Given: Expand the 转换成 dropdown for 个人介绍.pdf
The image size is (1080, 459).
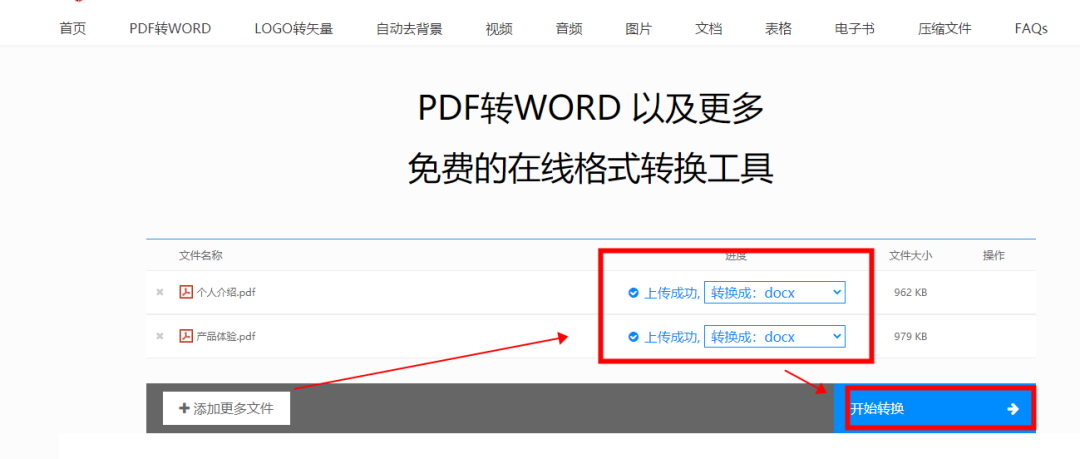Looking at the screenshot, I should [774, 293].
